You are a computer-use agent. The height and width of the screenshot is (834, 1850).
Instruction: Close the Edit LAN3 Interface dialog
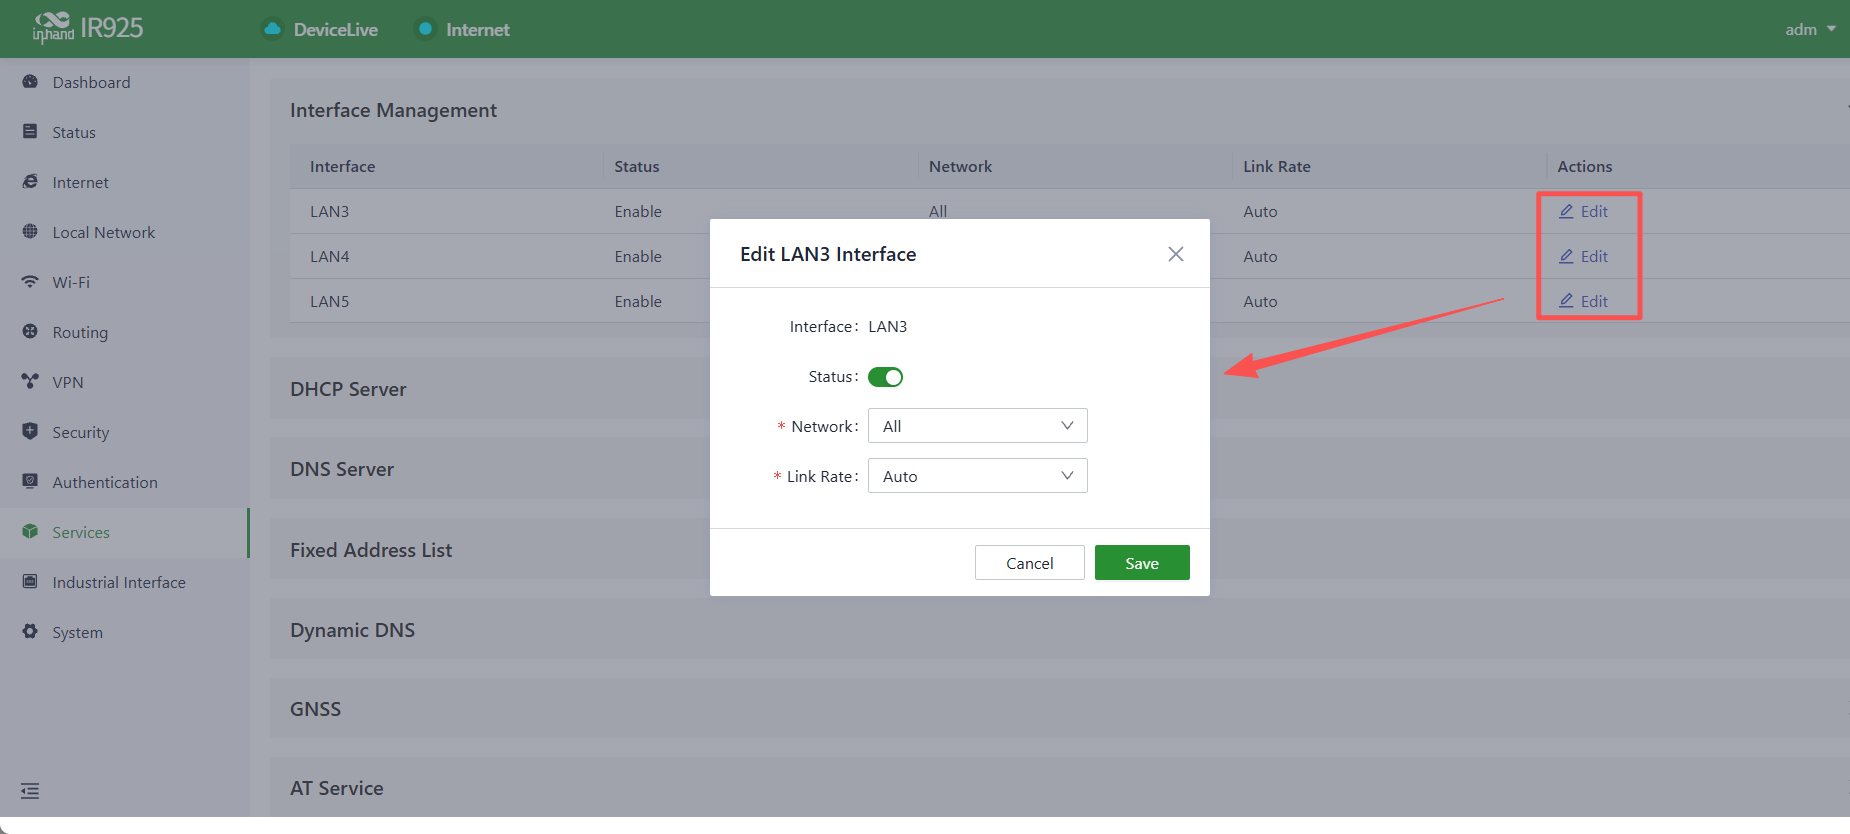[1176, 254]
